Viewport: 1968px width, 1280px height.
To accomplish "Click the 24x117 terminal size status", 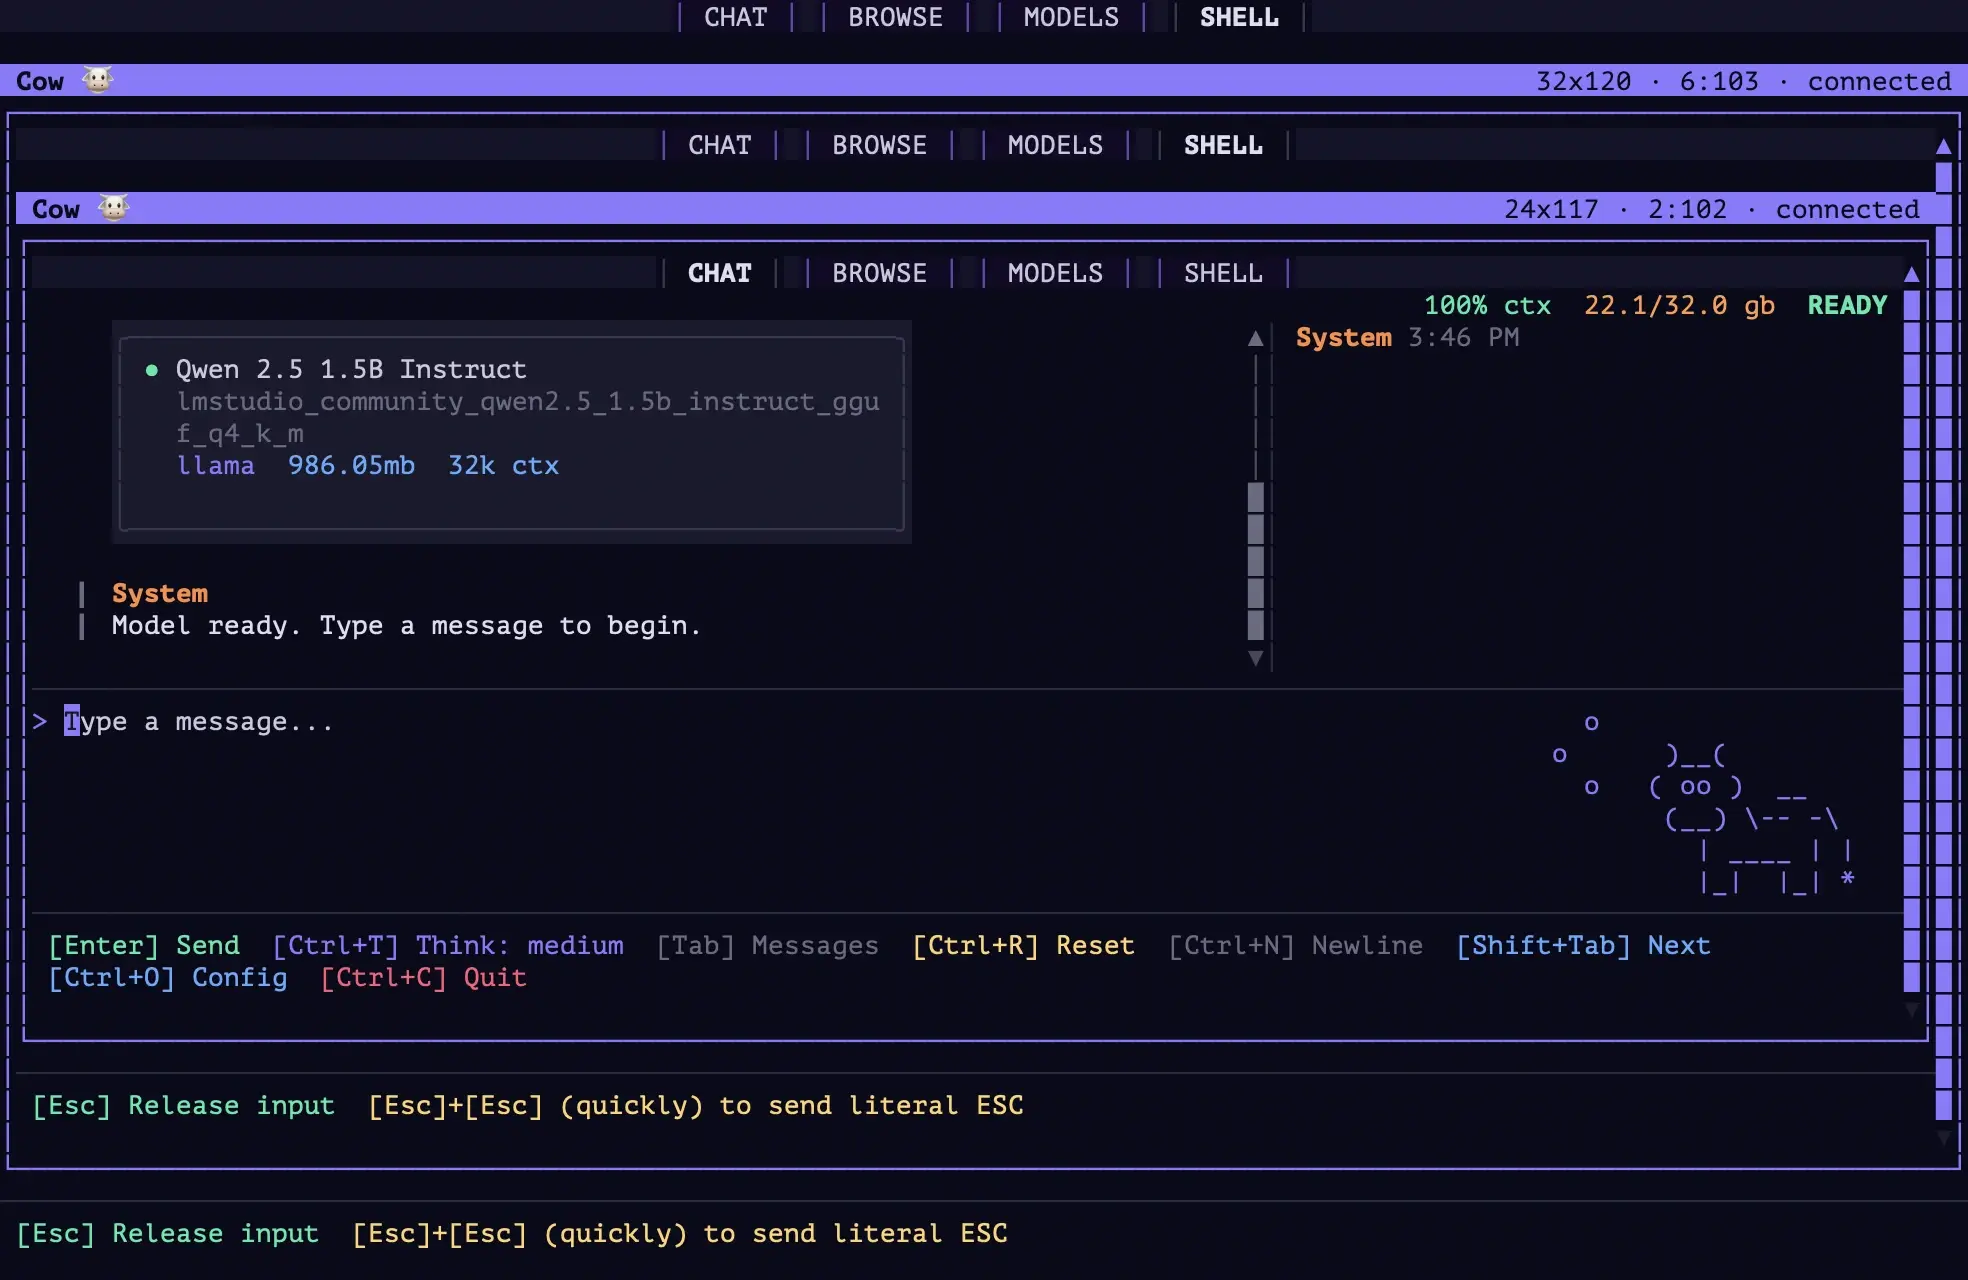I will tap(1551, 209).
